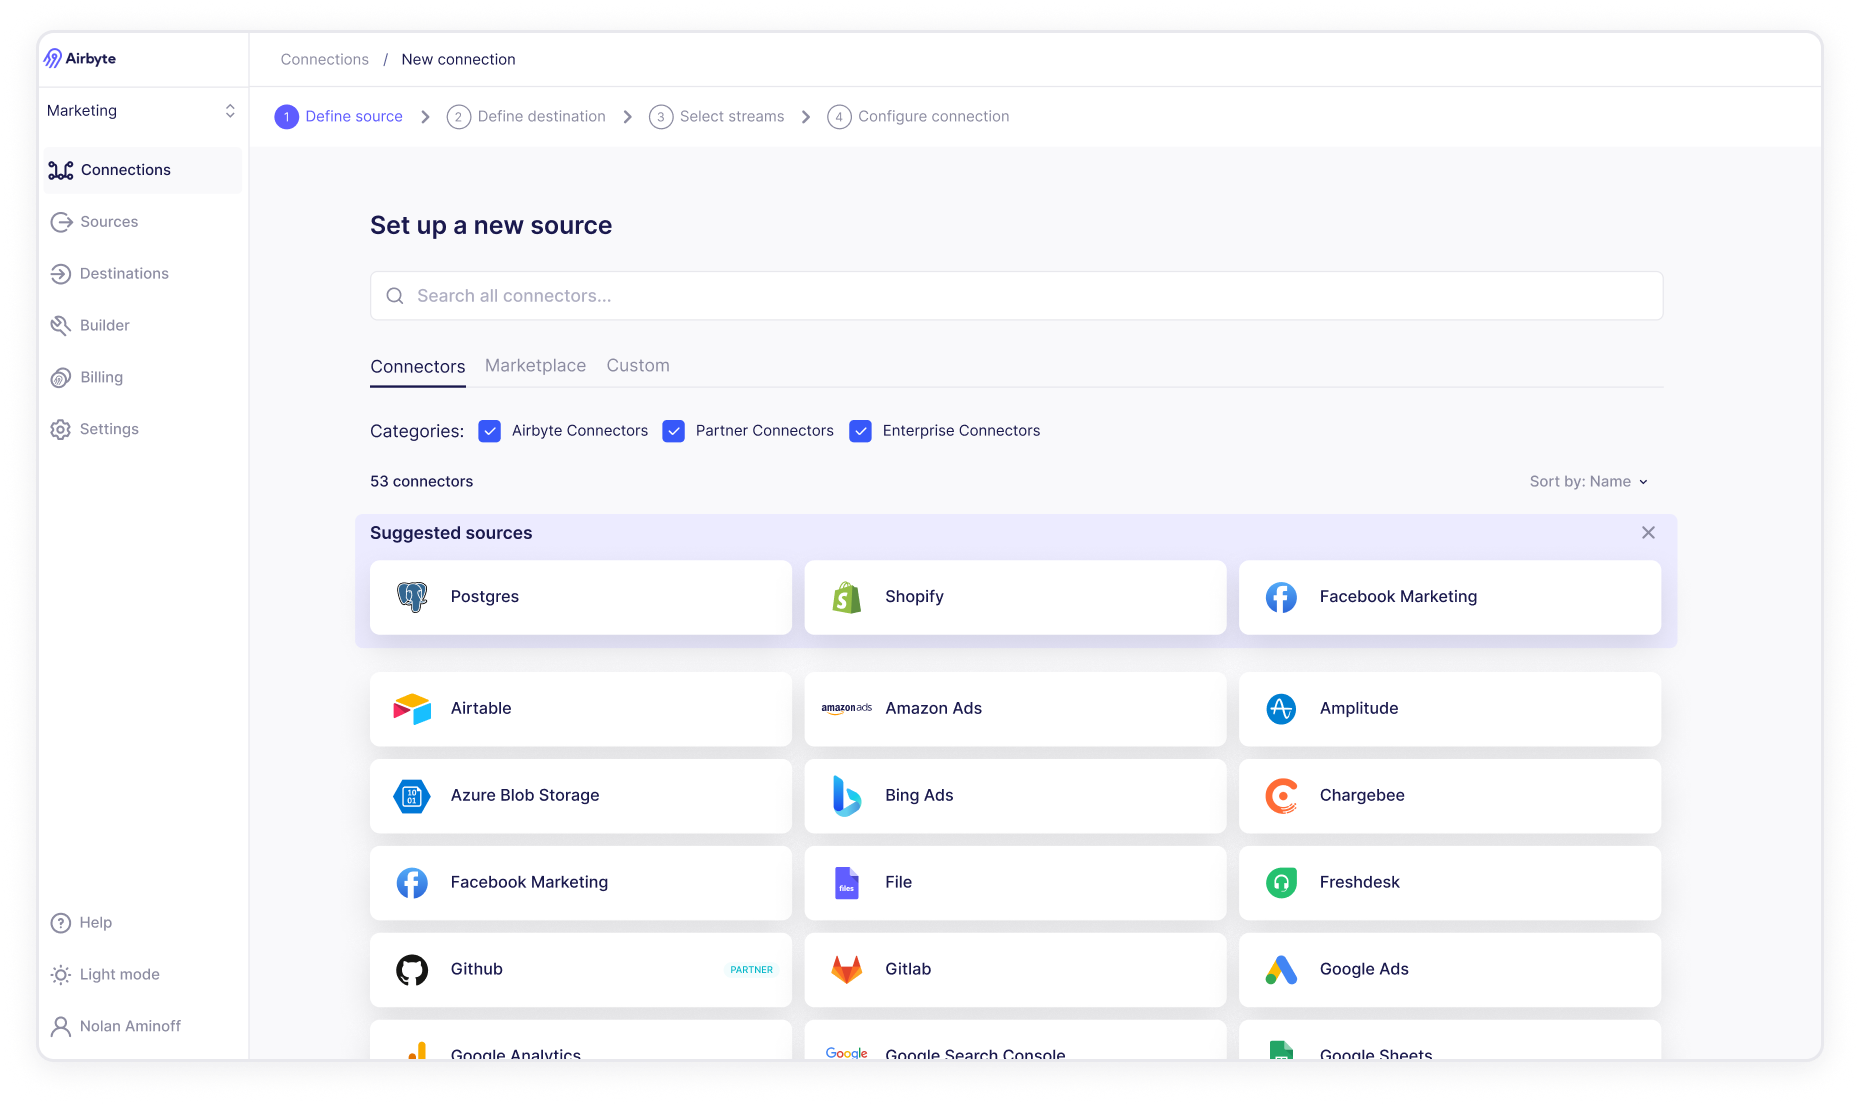Viewport: 1860px width, 1104px height.
Task: Select the Chargebee icon
Action: click(1281, 796)
